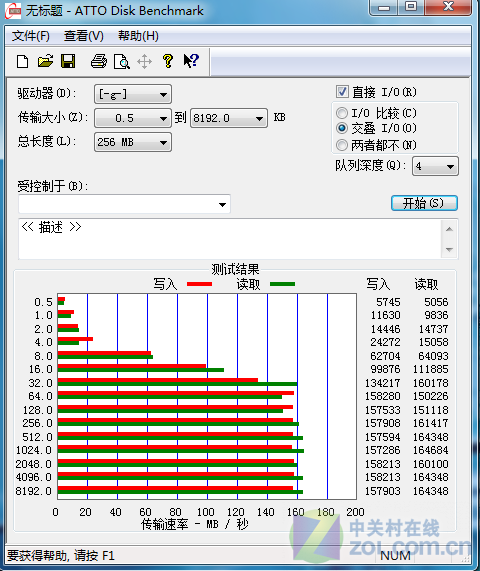Image resolution: width=480 pixels, height=571 pixels.
Task: Click the read value 164684
Action: [430, 450]
